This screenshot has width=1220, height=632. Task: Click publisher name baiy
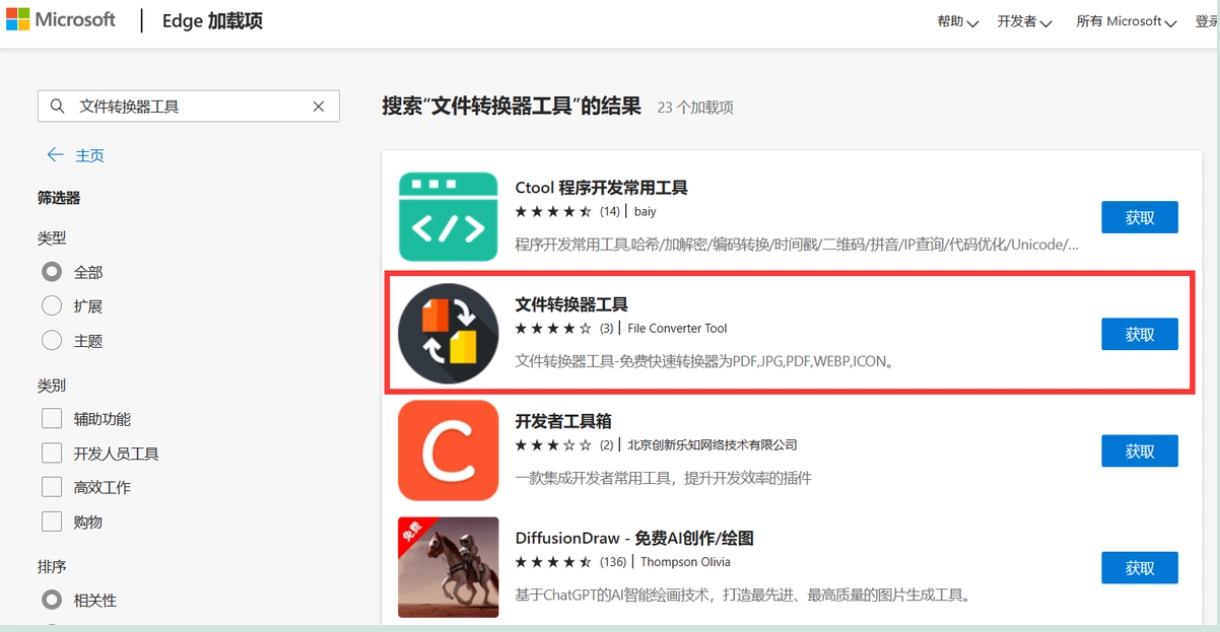coord(645,211)
